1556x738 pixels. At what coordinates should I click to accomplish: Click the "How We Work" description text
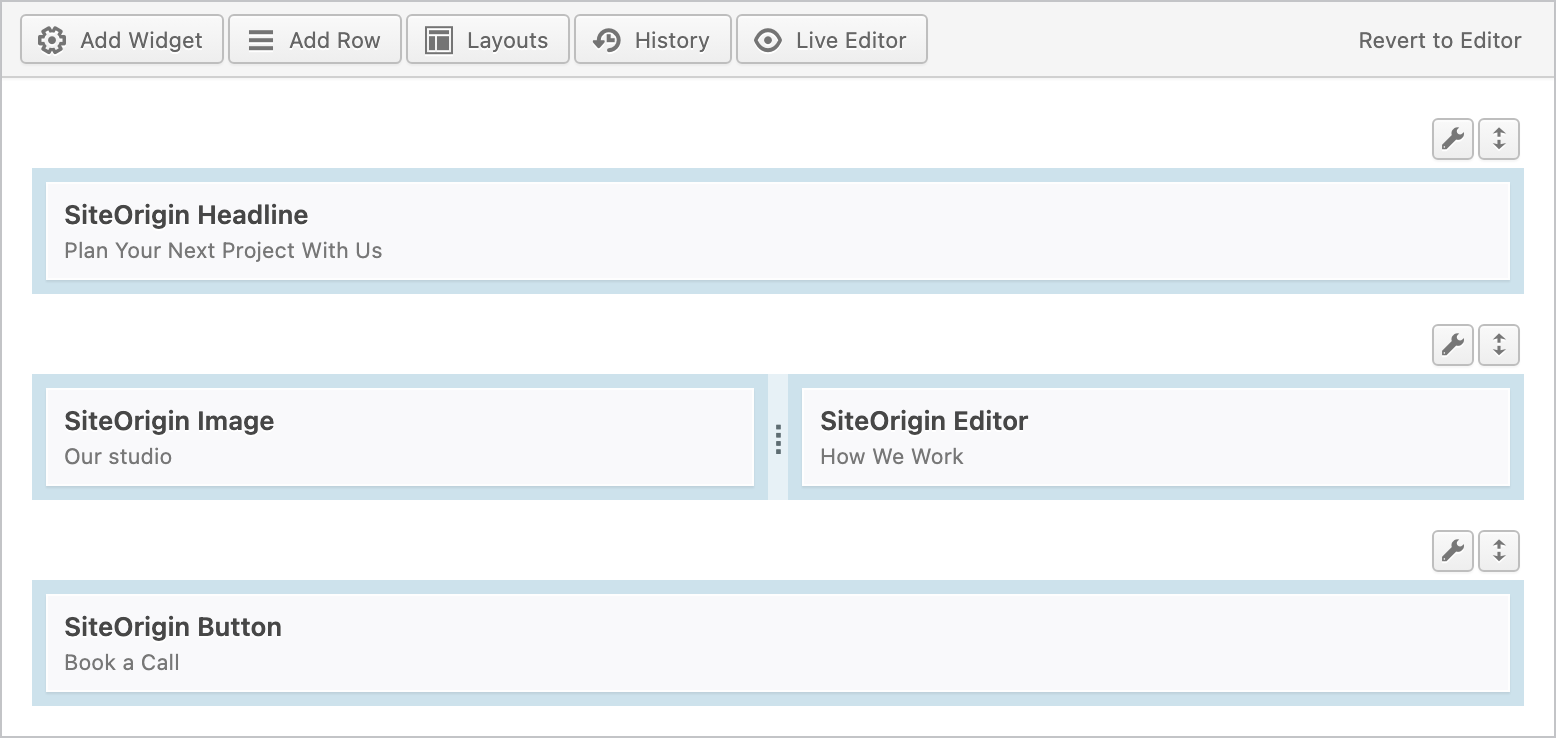click(892, 456)
